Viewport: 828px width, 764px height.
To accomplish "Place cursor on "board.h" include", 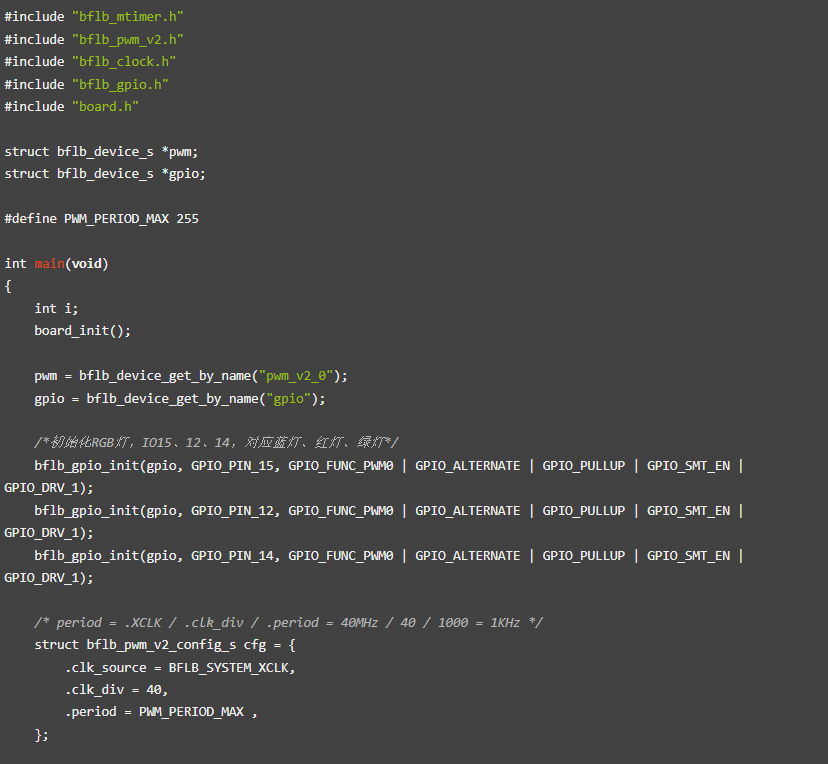I will click(x=104, y=106).
